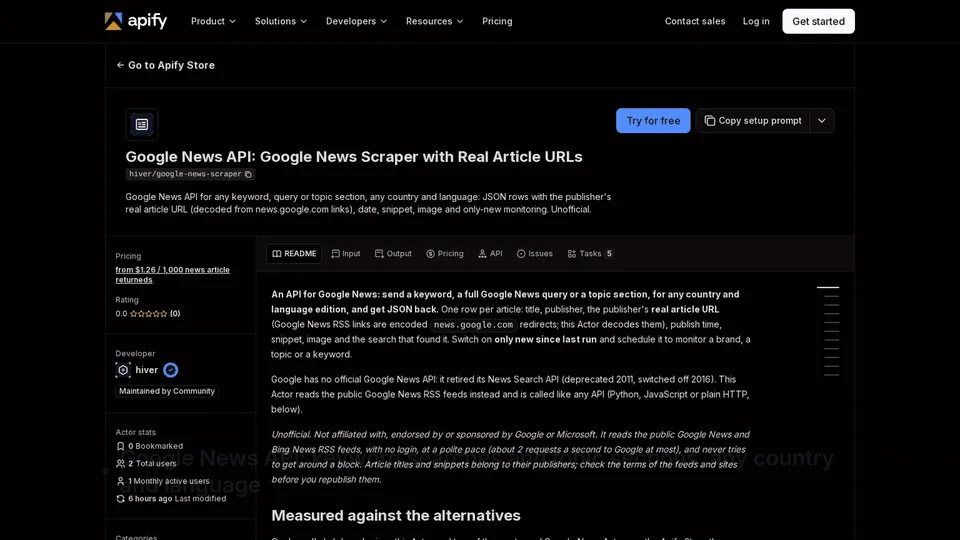Open the pricing link from $1.26 per 1,000
The image size is (960, 540).
point(172,274)
